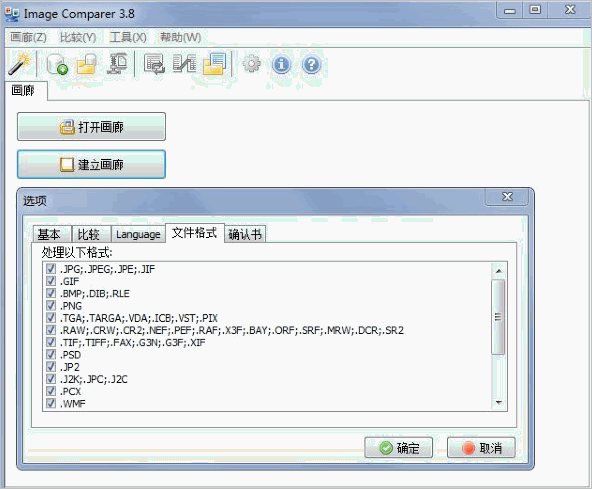Click the blue help question icon
This screenshot has height=489, width=592.
click(311, 65)
